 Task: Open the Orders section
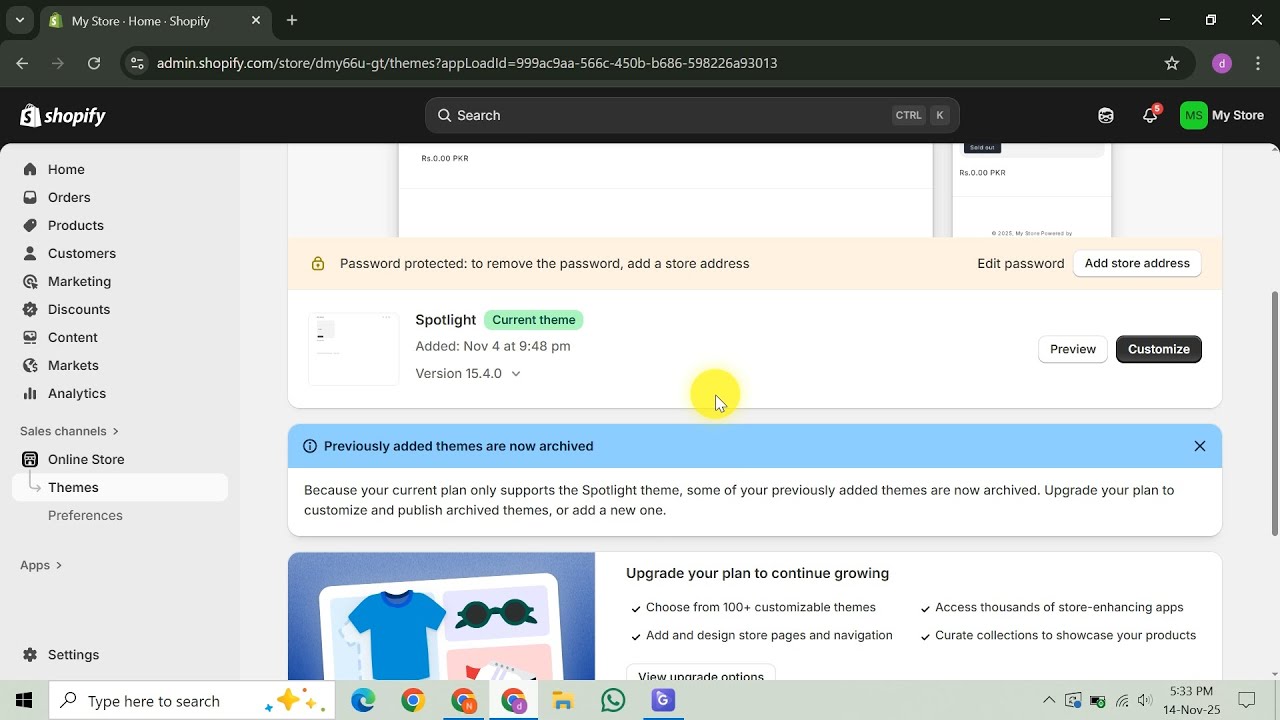pyautogui.click(x=69, y=197)
